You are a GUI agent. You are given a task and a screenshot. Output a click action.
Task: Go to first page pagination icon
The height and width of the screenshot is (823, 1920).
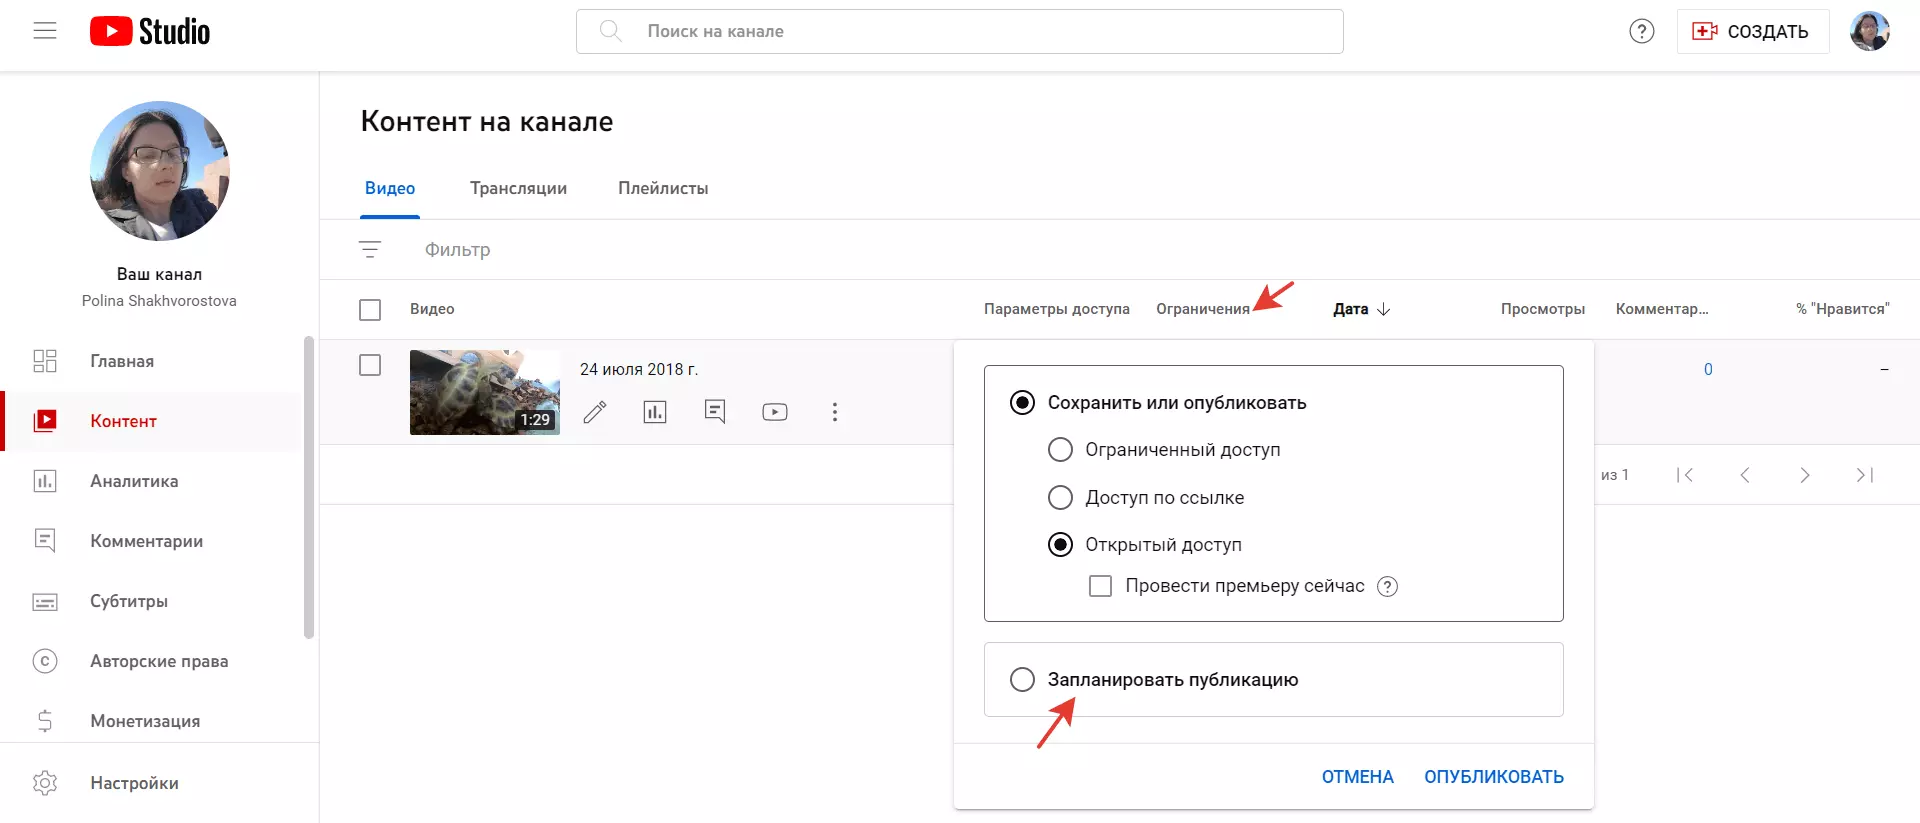point(1685,475)
